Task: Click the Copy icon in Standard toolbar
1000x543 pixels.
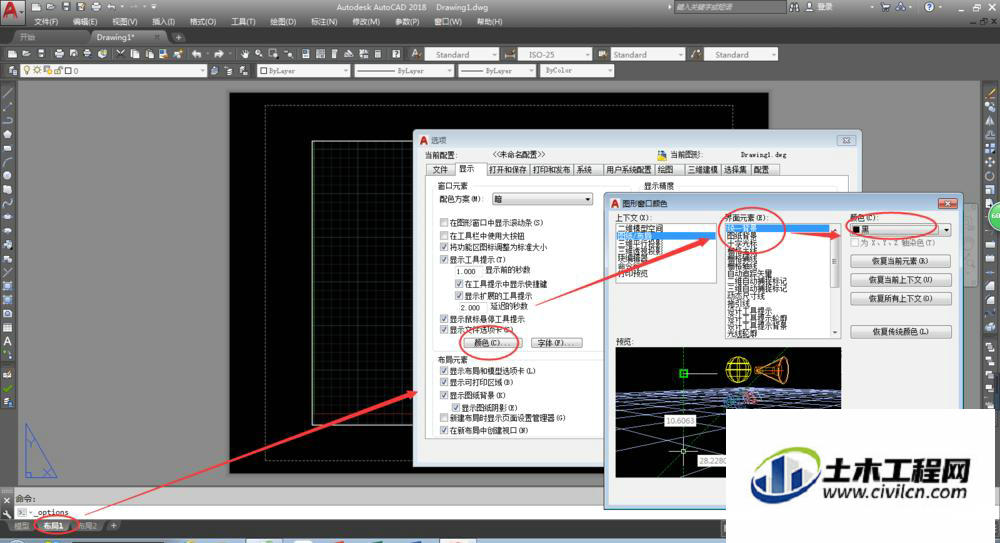Action: (135, 54)
